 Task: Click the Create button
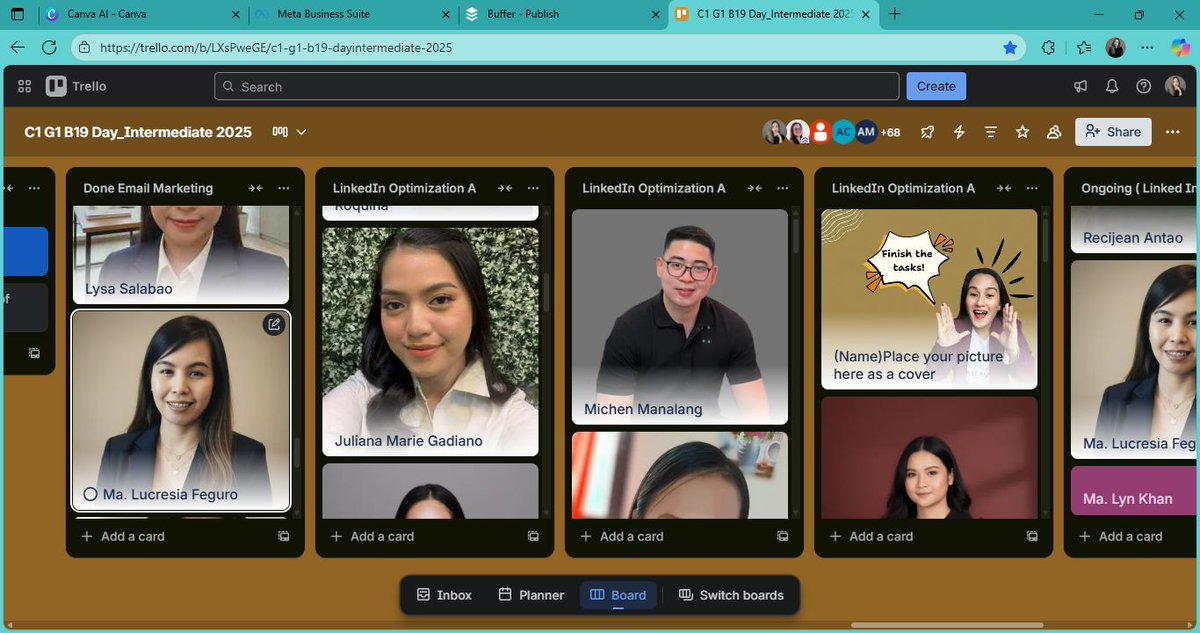click(935, 86)
